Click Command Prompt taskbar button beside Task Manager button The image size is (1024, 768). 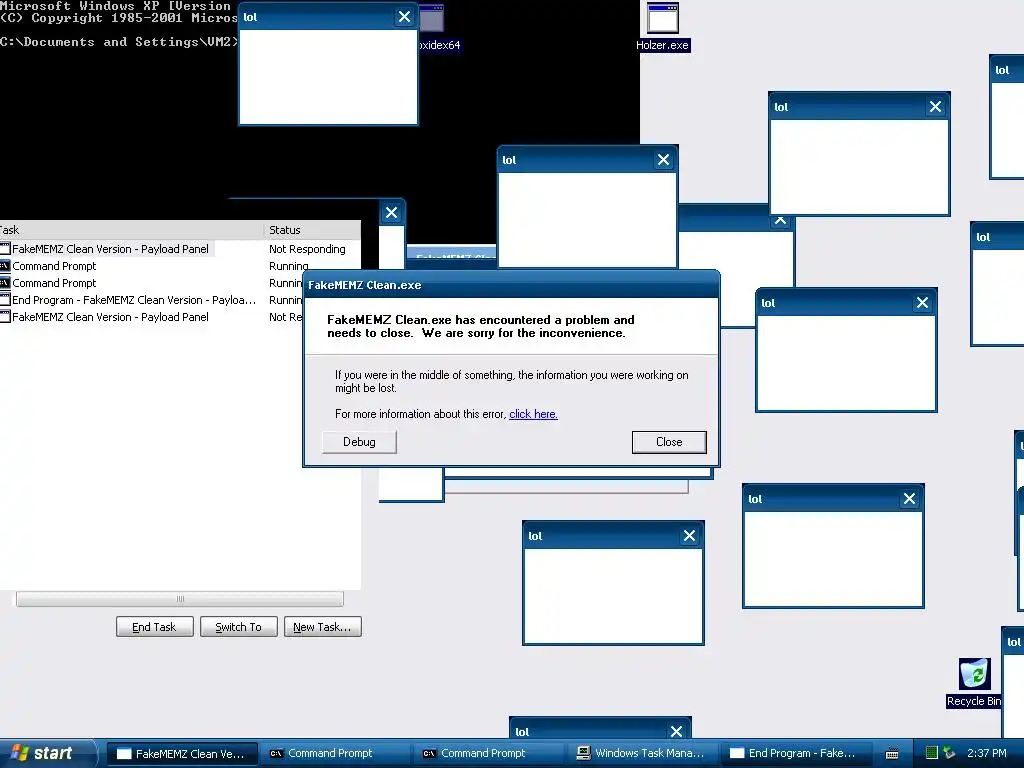pos(488,754)
